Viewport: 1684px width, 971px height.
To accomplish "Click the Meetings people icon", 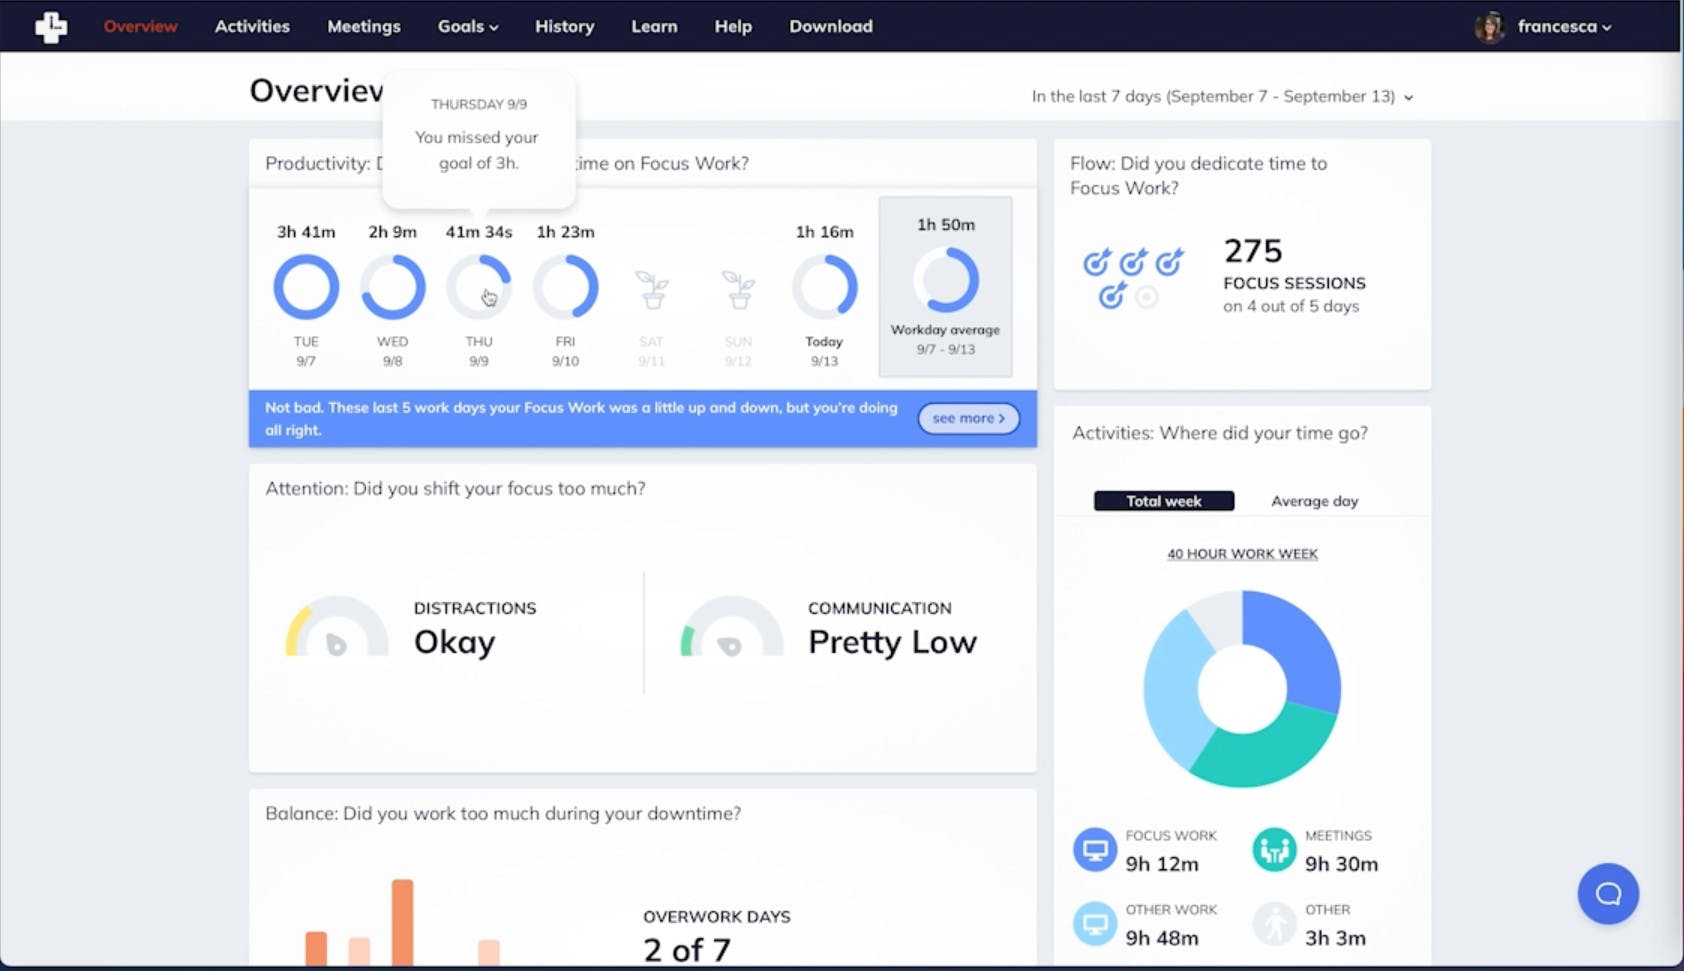I will (x=1274, y=850).
